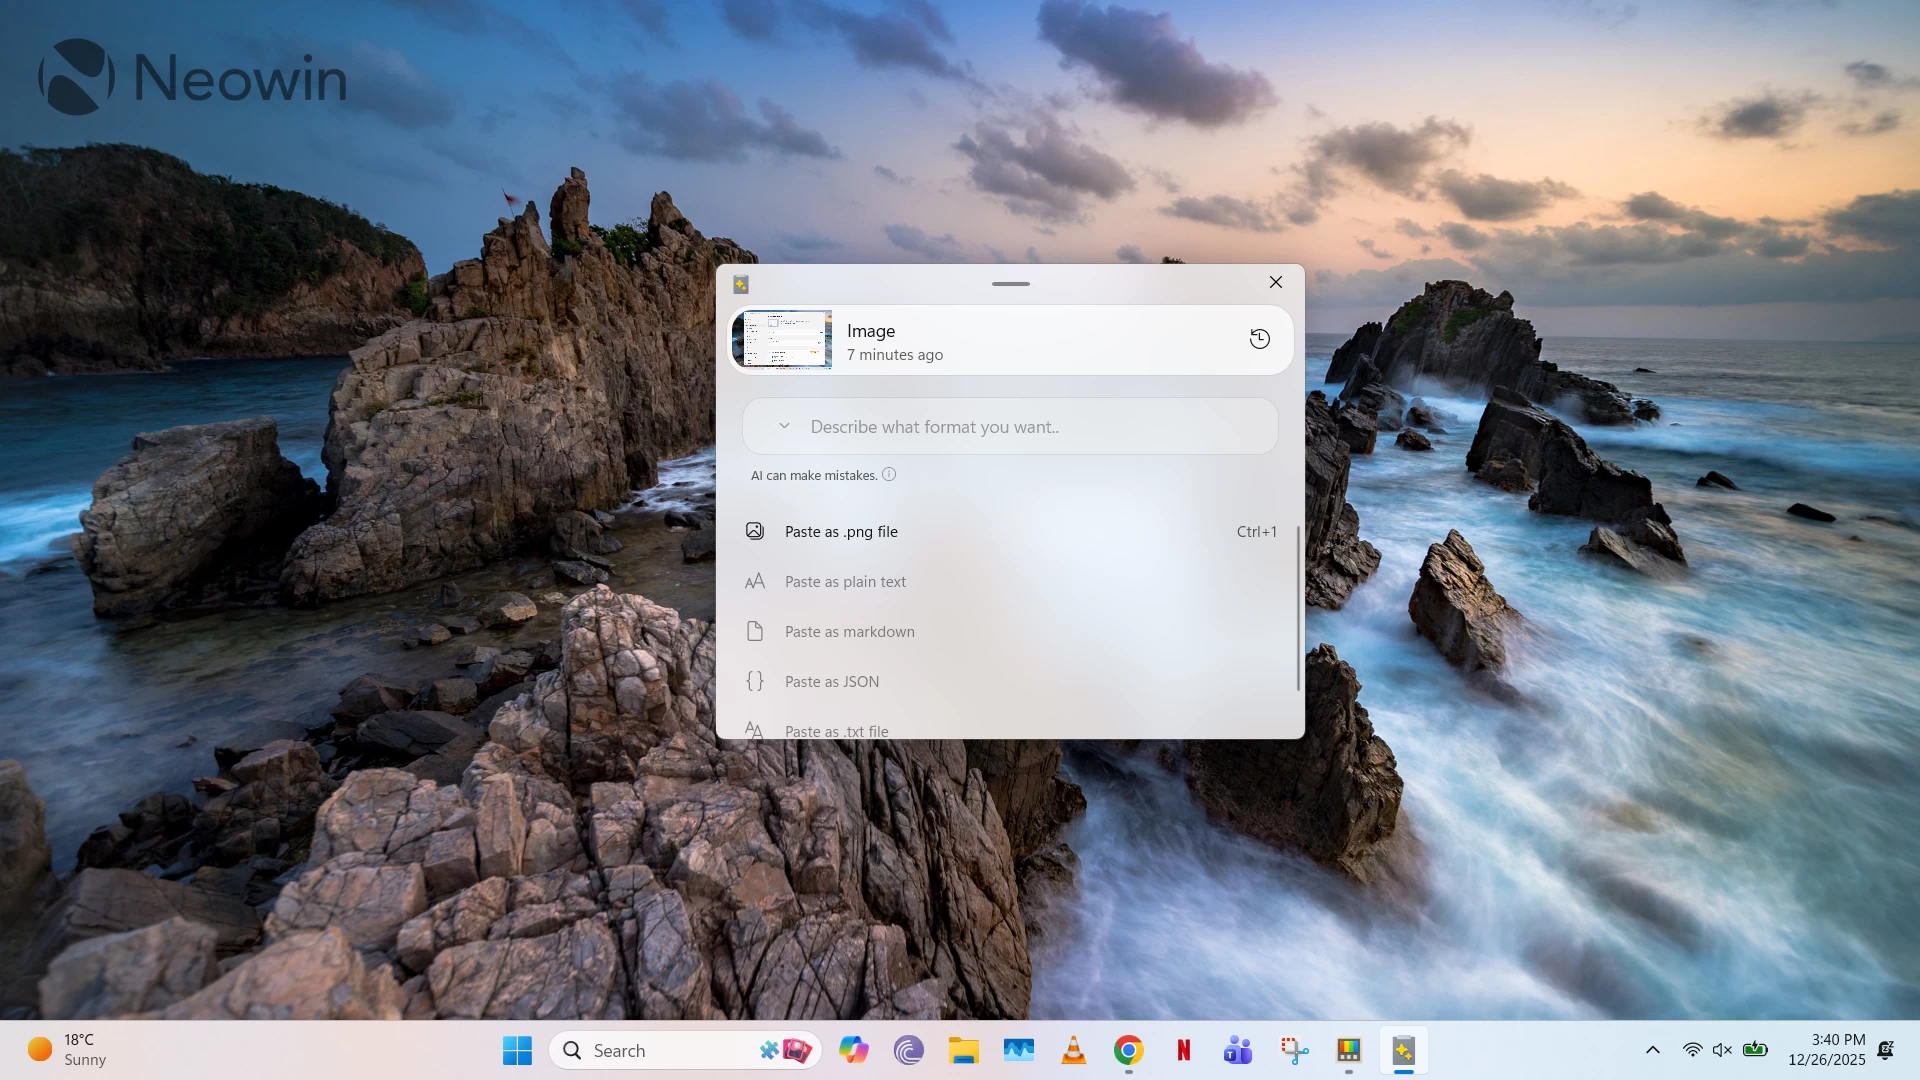The width and height of the screenshot is (1920, 1080).
Task: Open File Explorer from the taskbar
Action: 964,1050
